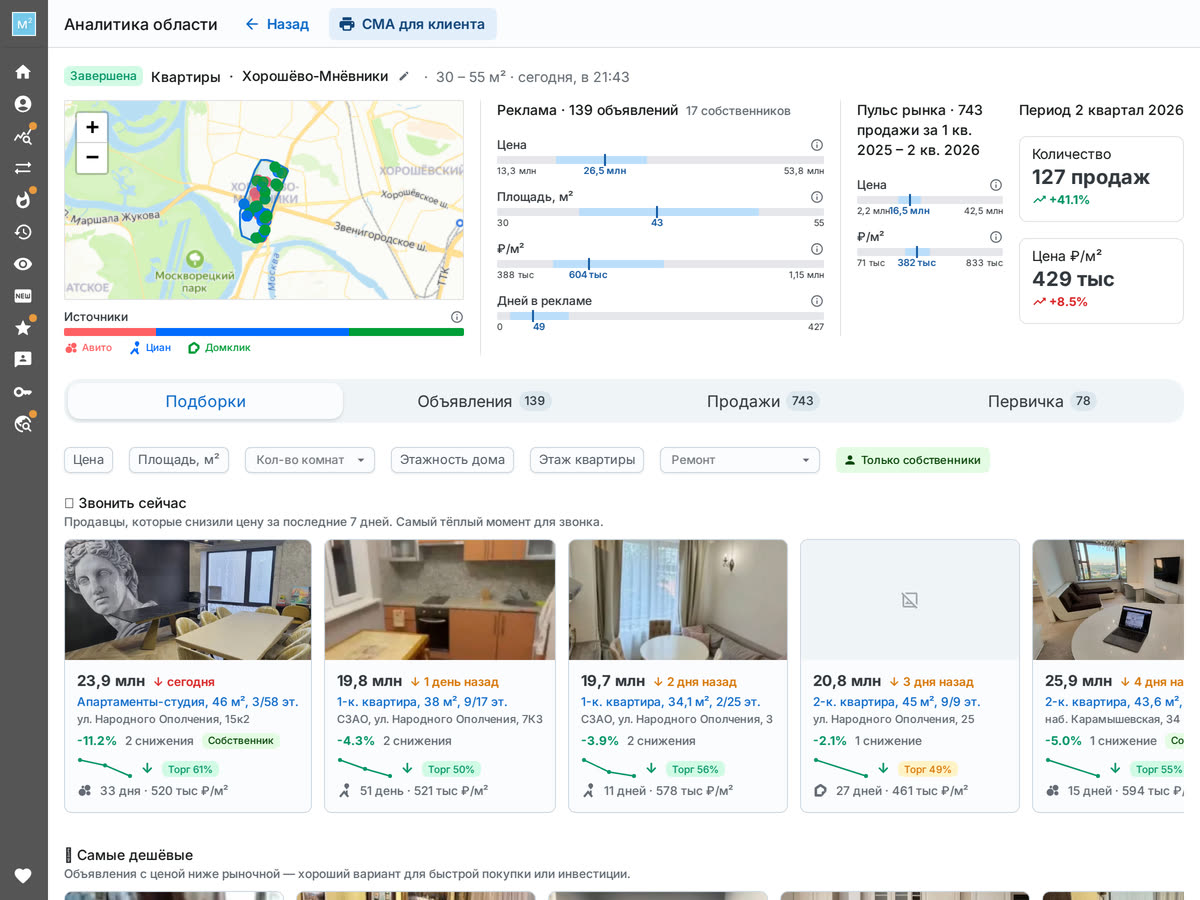Switch to the Объявления tab
Viewport: 1200px width, 900px height.
coord(484,401)
